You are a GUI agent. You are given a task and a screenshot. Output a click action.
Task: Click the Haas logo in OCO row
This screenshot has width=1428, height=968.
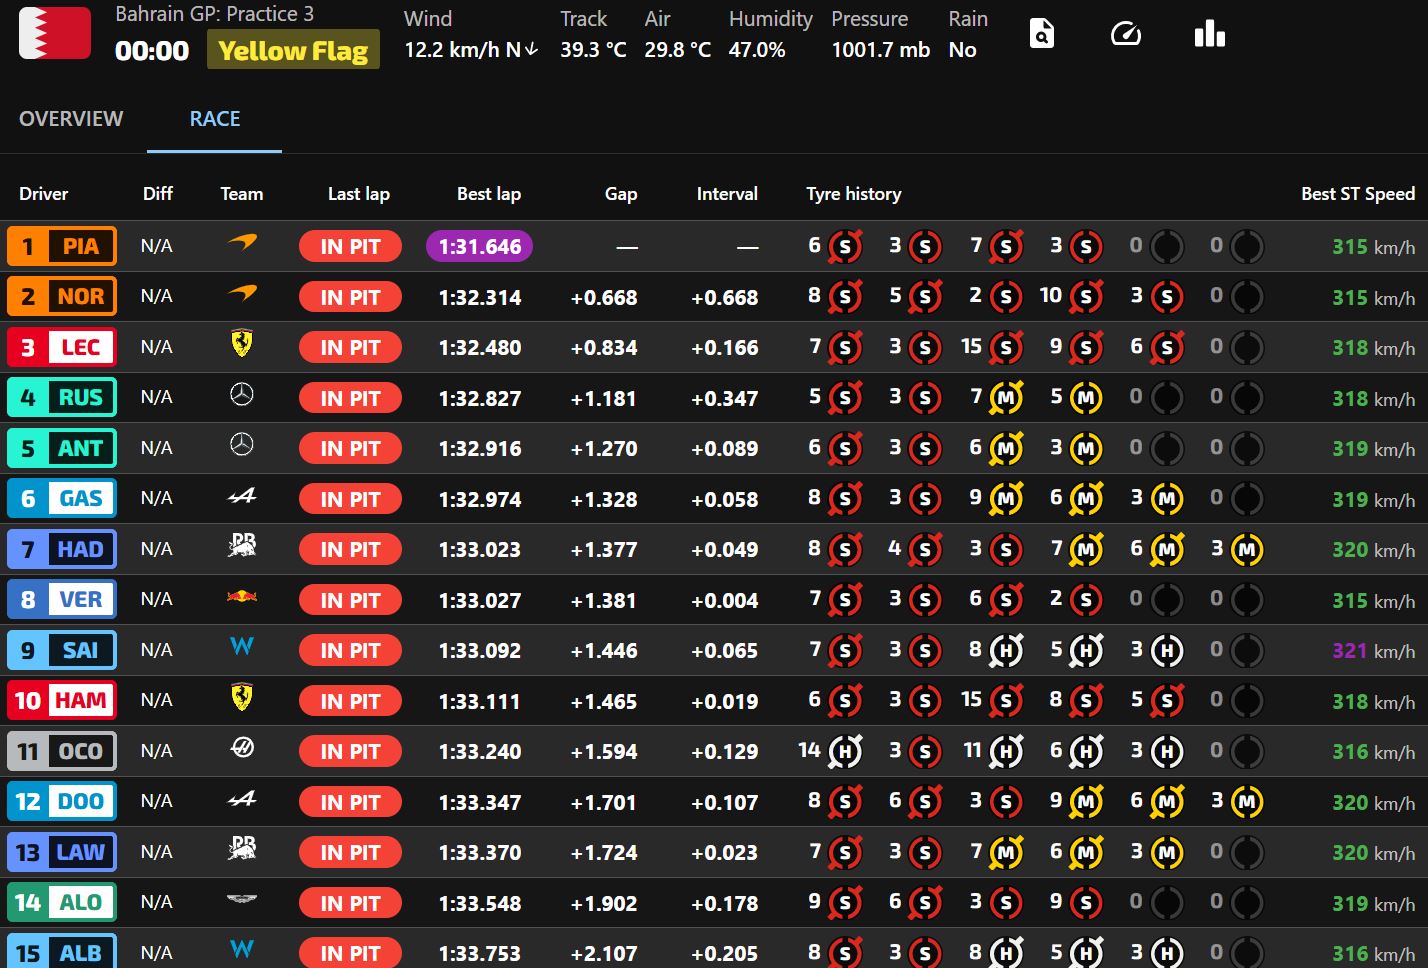[242, 748]
